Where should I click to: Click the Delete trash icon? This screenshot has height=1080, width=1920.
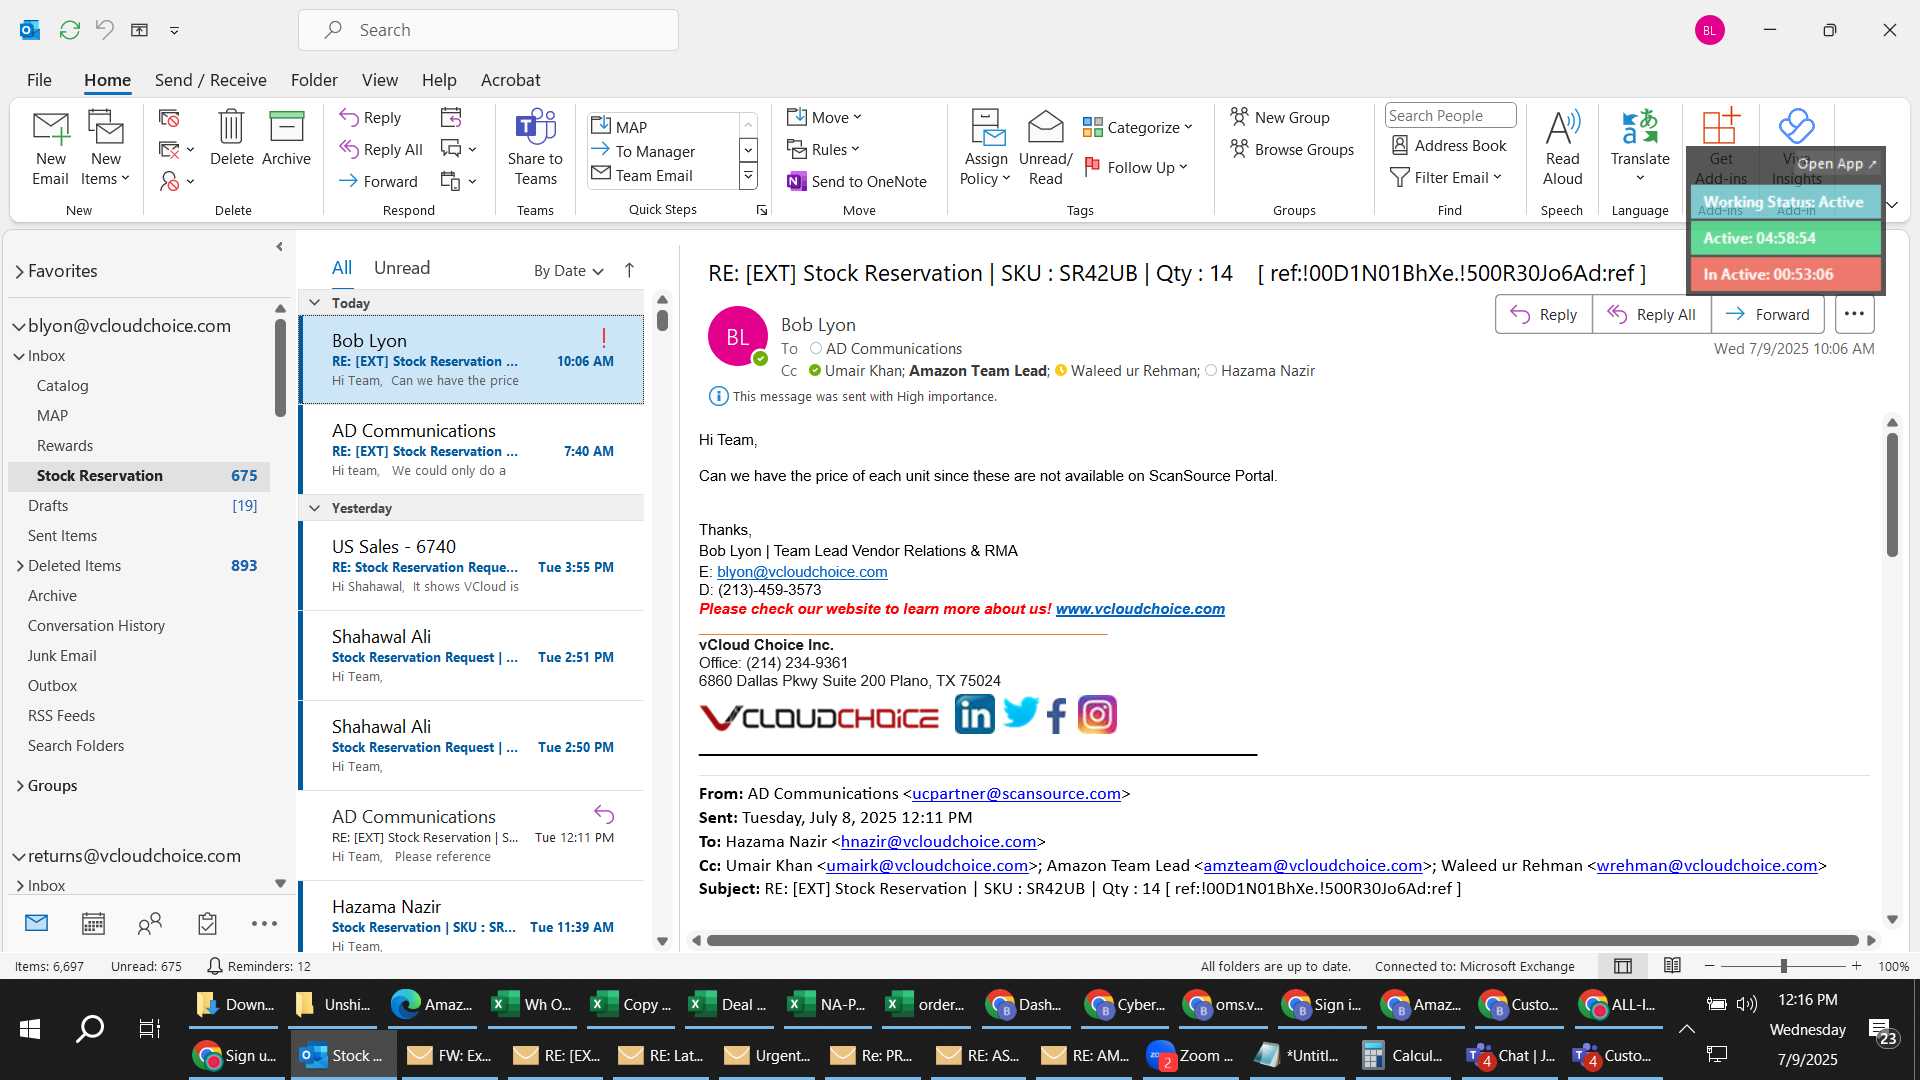click(231, 138)
